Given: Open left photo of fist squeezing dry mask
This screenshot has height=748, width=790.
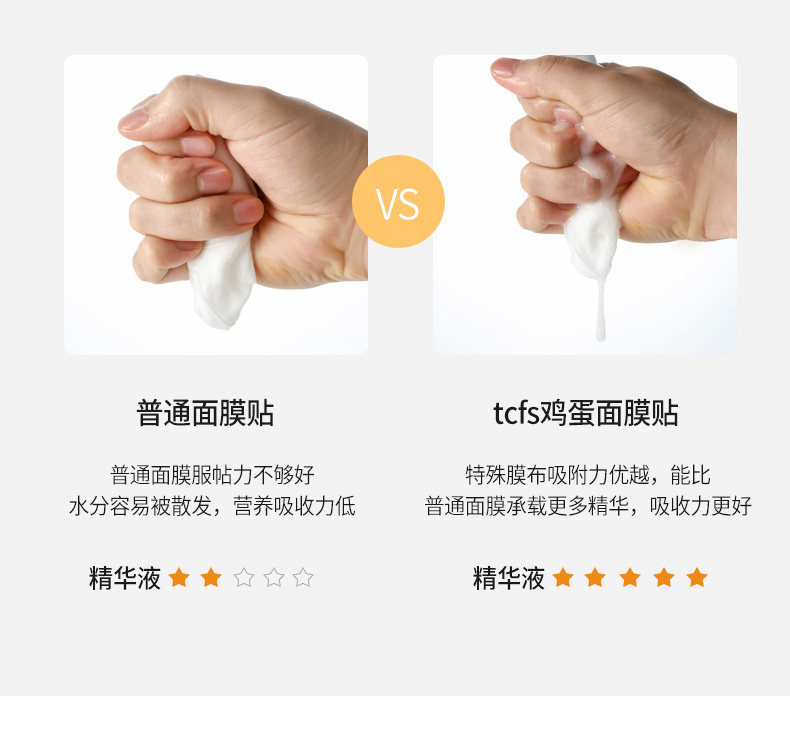Looking at the screenshot, I should pyautogui.click(x=216, y=205).
